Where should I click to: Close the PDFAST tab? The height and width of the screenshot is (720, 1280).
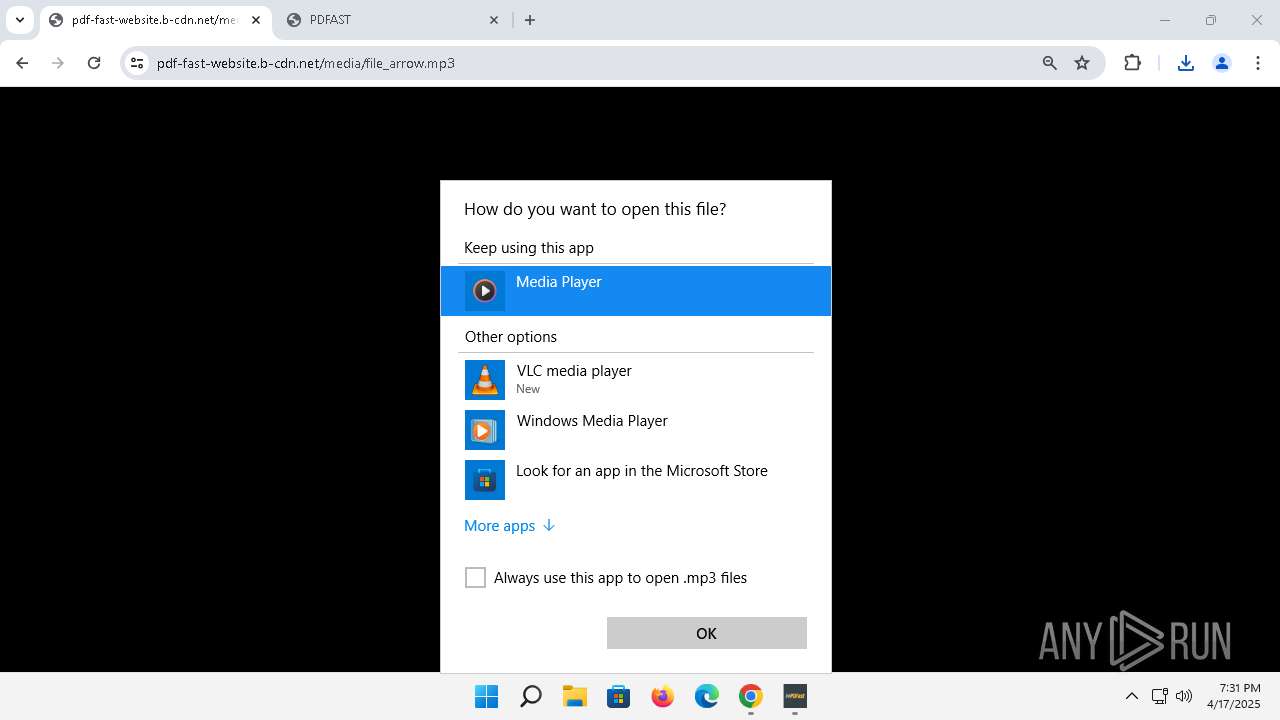494,20
